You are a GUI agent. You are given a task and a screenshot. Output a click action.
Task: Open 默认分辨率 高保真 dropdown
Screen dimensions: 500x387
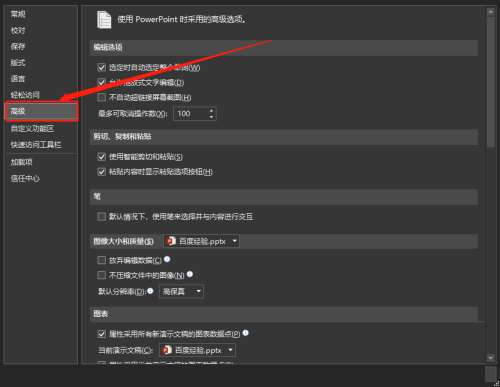(181, 291)
